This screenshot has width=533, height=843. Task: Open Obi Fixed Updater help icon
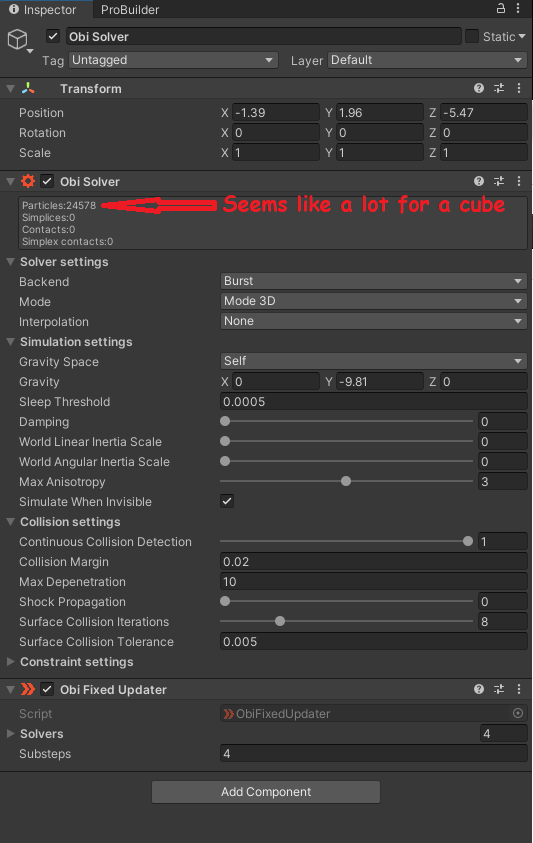[x=479, y=689]
